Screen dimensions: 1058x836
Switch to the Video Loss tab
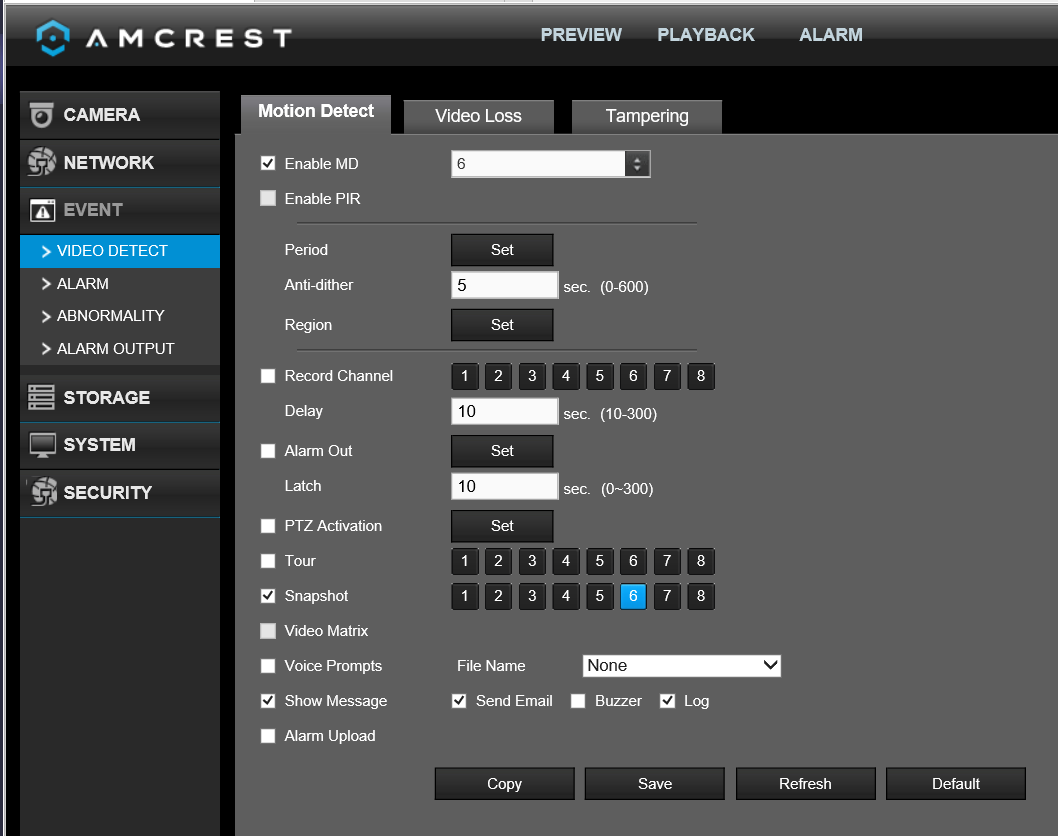coord(478,116)
